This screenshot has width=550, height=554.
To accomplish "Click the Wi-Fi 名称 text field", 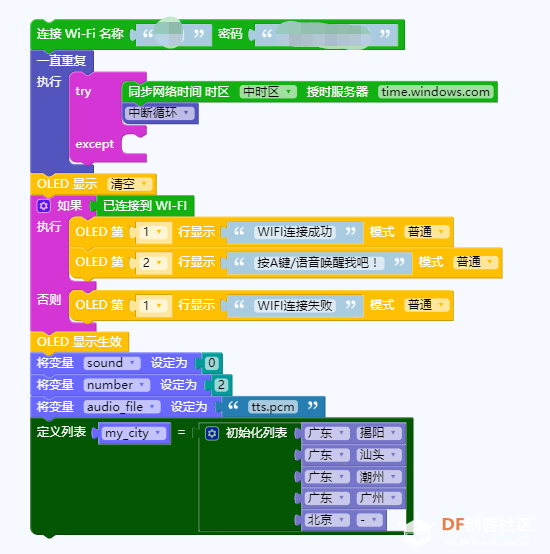I will tap(173, 34).
